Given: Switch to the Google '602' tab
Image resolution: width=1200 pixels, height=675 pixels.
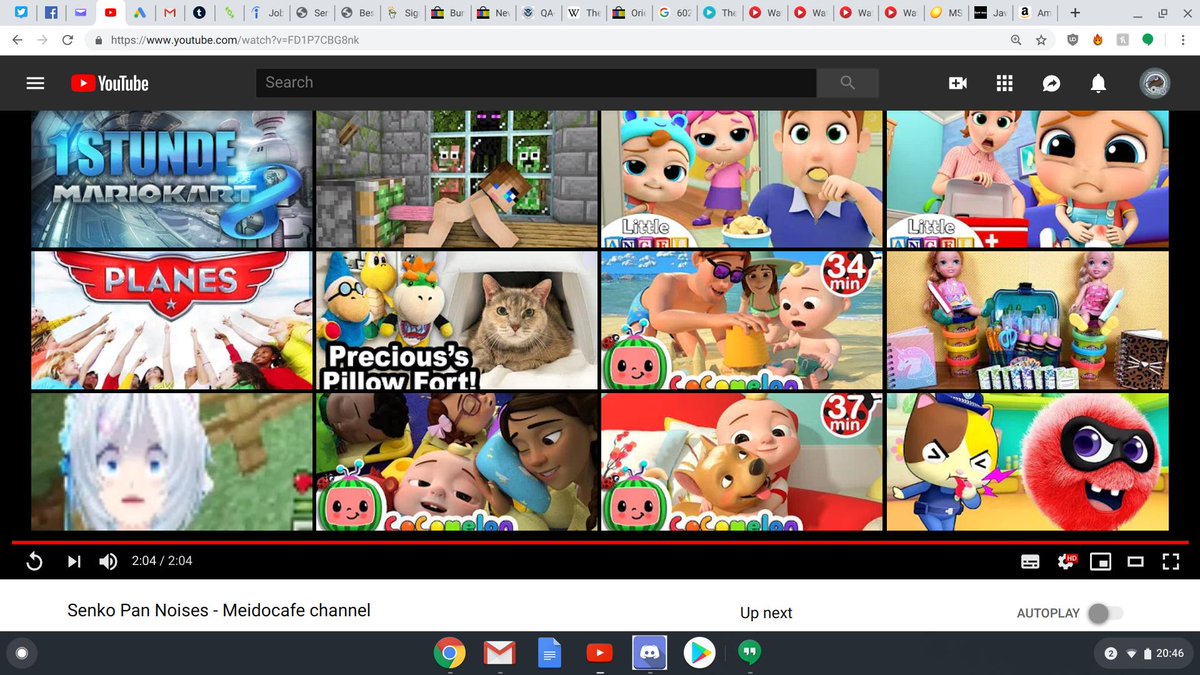Looking at the screenshot, I should tap(673, 13).
